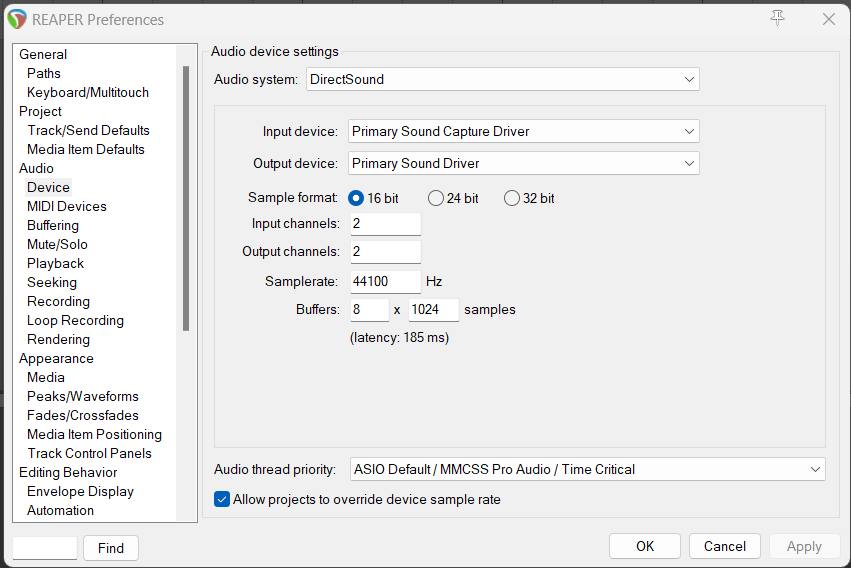Pin the Preferences window with pushpin icon
This screenshot has height=568, width=851.
(x=777, y=18)
